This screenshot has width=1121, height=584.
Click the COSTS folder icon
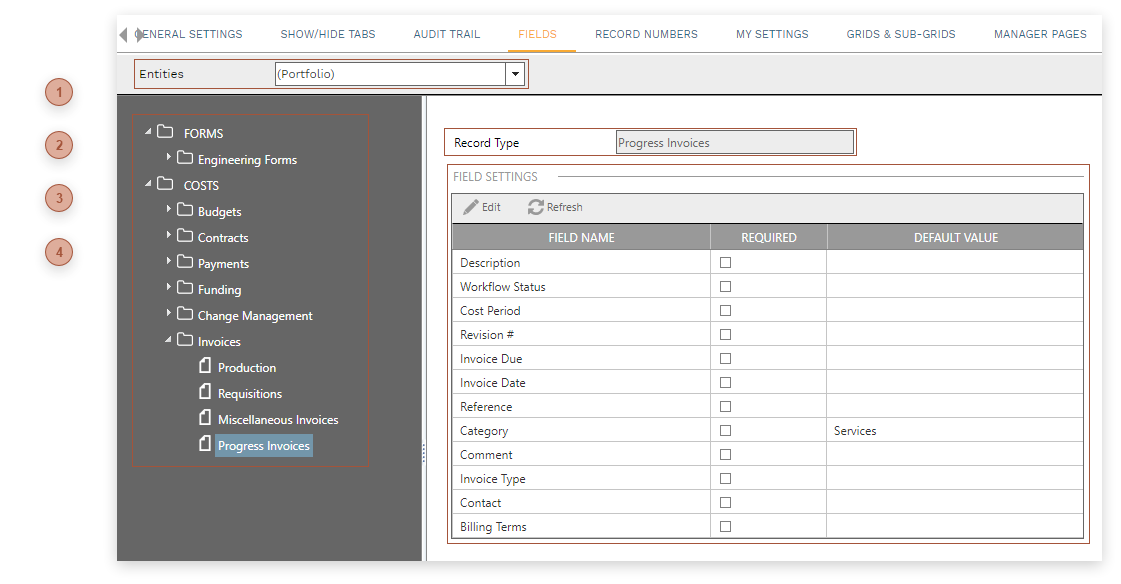click(x=165, y=185)
